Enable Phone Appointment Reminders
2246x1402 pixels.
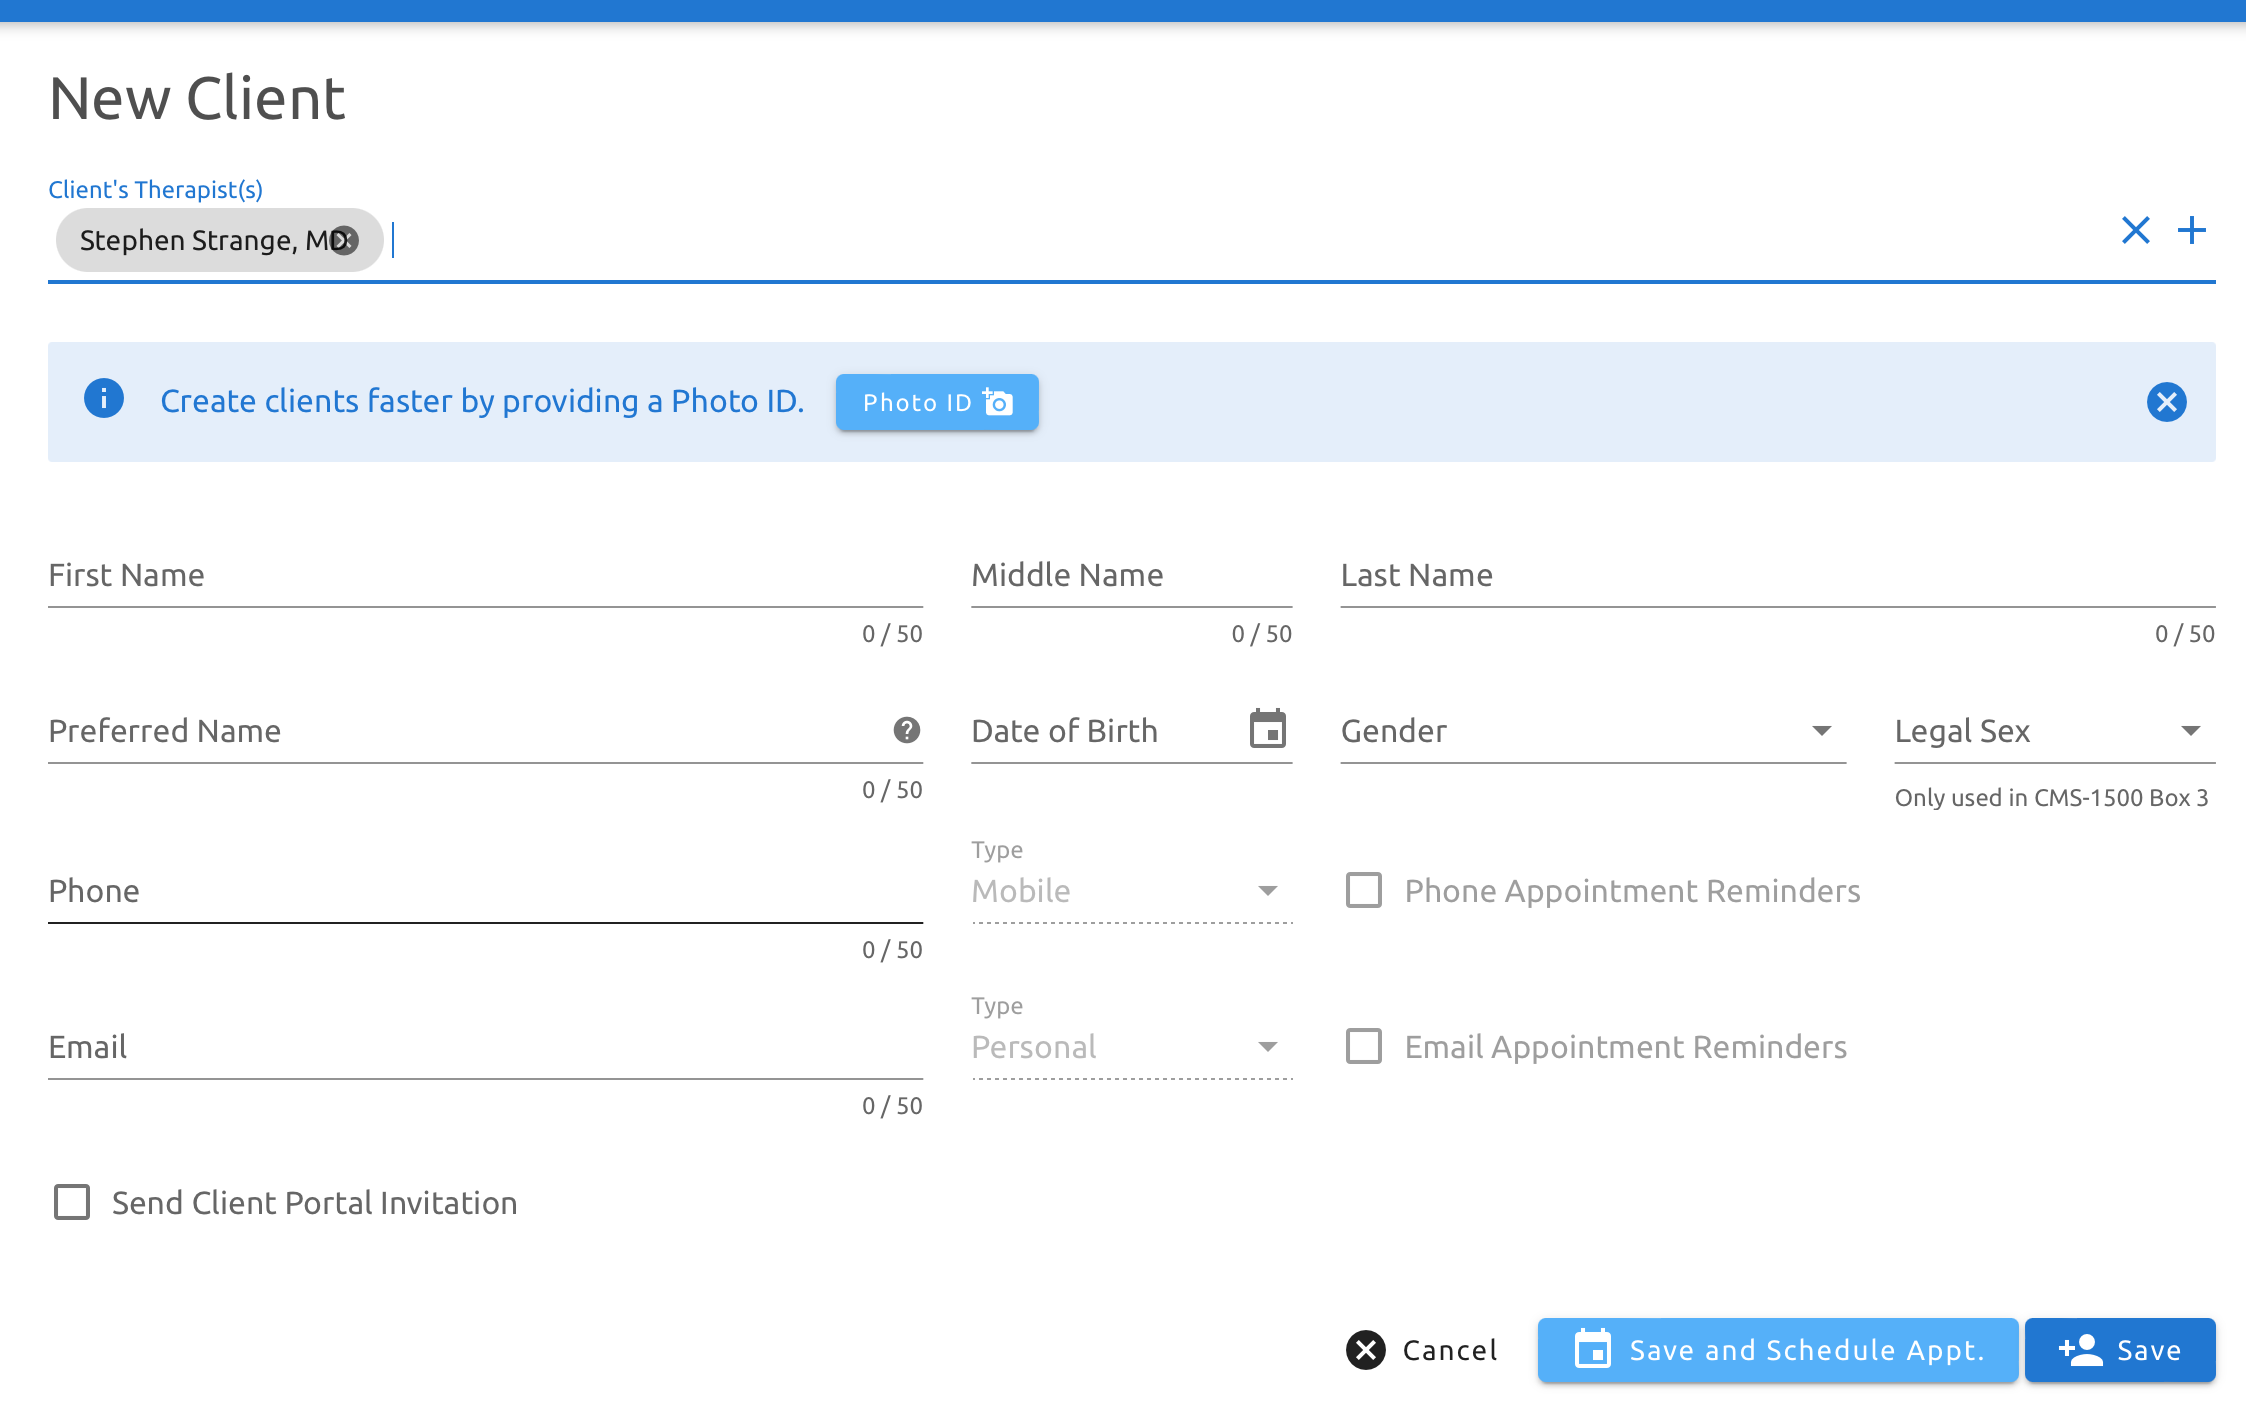[x=1364, y=890]
